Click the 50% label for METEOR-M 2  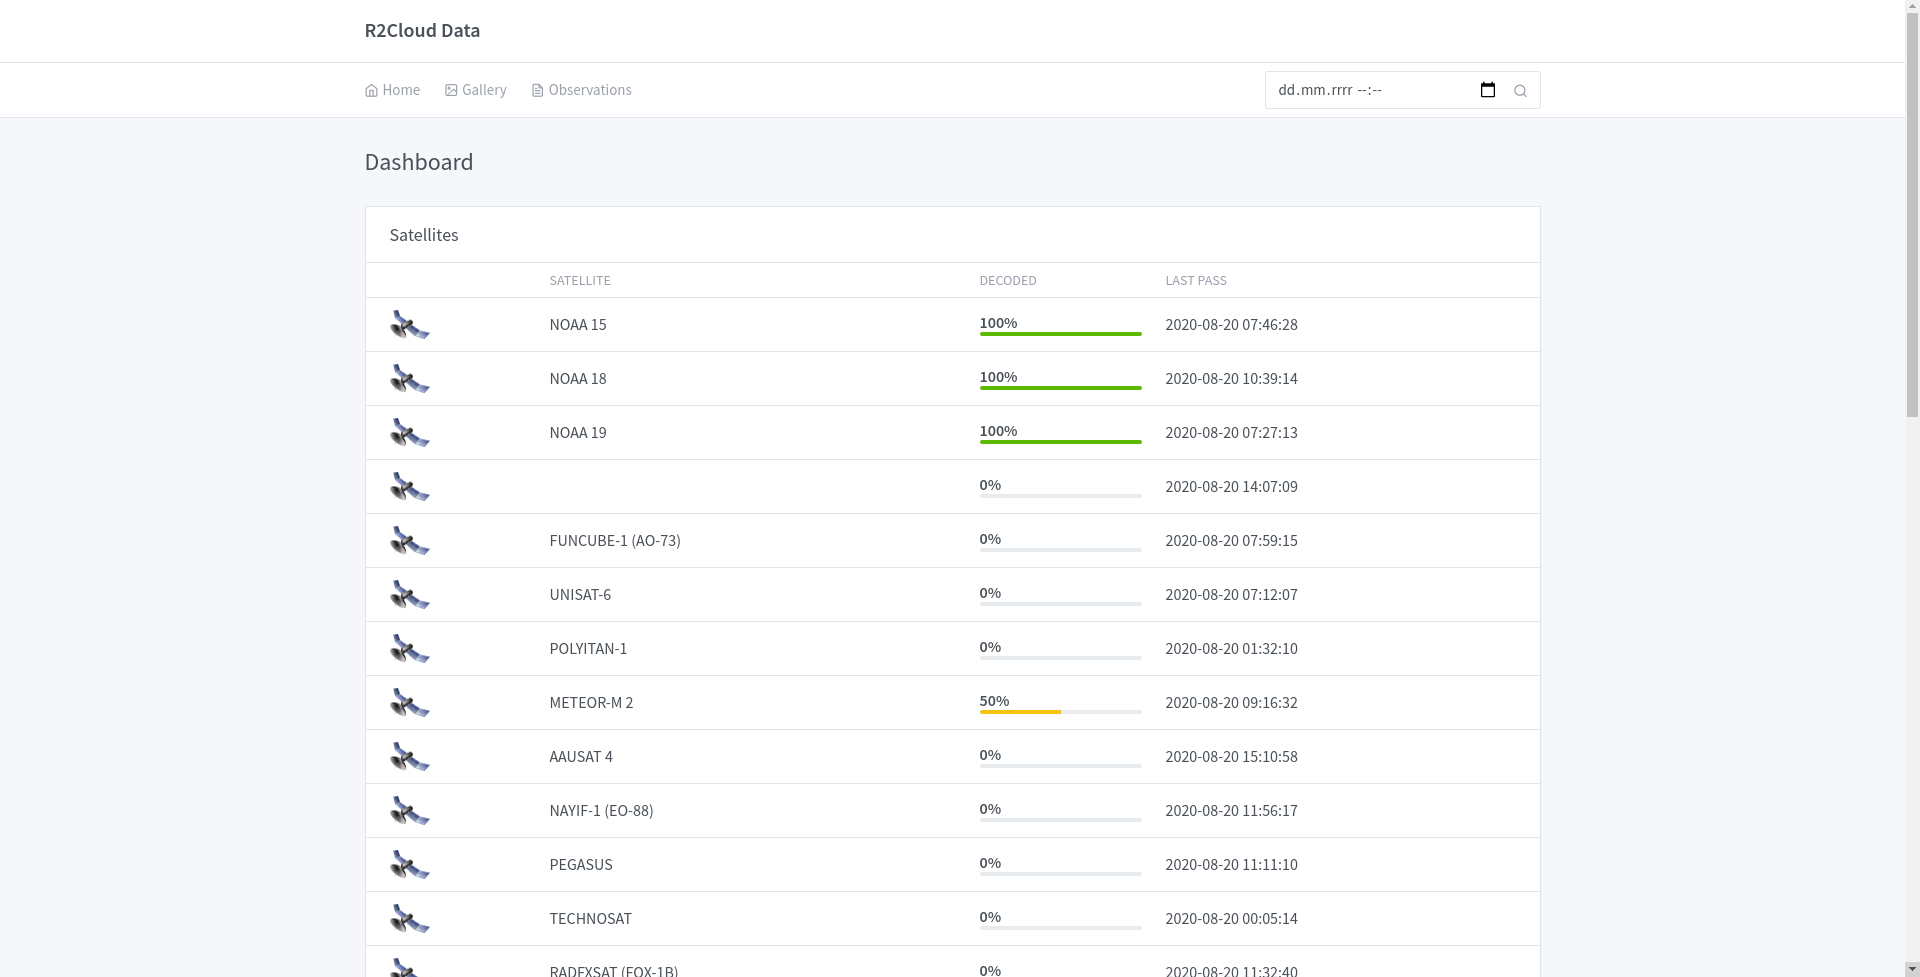(x=994, y=701)
